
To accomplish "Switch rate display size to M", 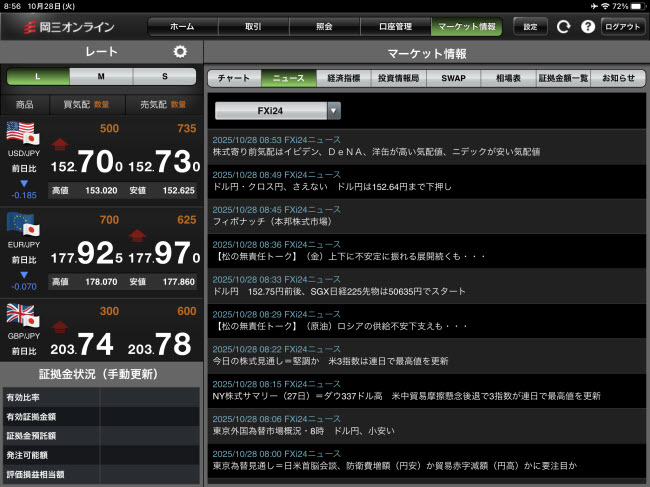I will click(x=101, y=77).
